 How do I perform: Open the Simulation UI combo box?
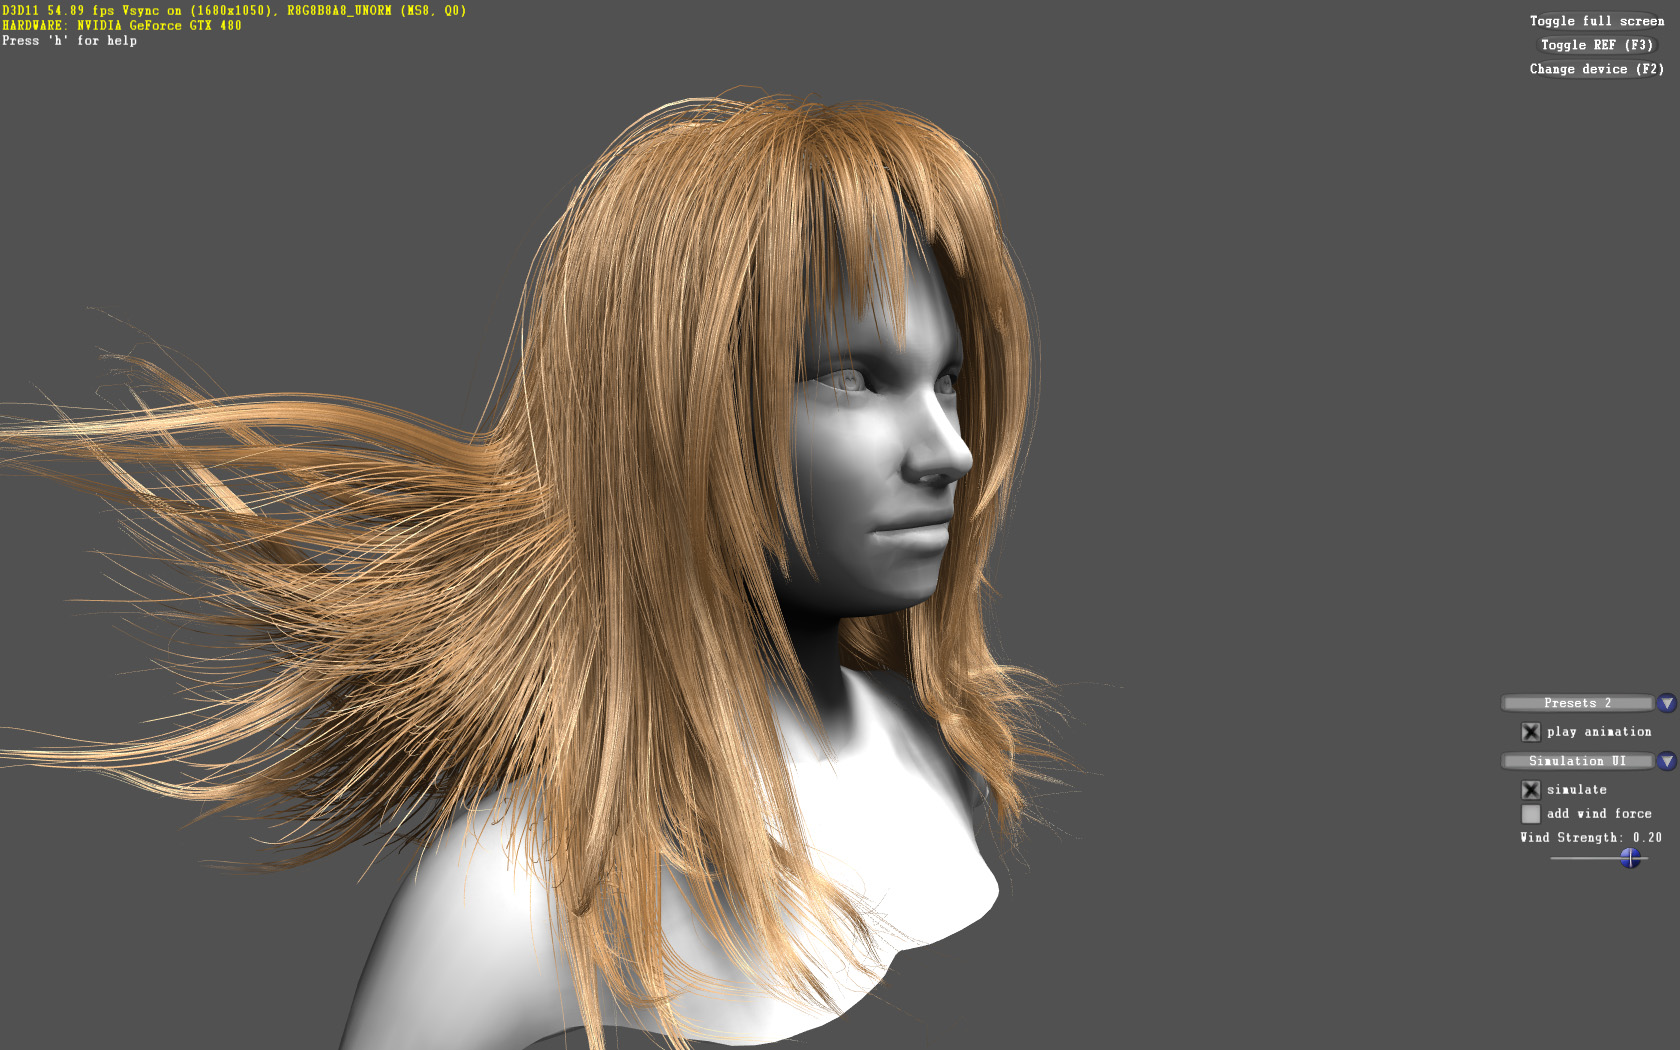pos(1577,761)
